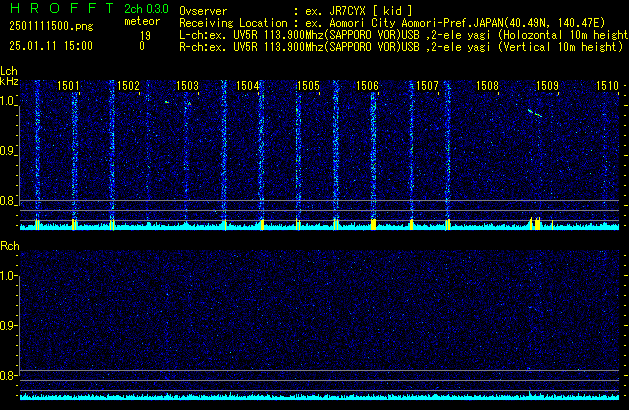Click the 1503 time marker
This screenshot has height=410, width=629.
click(188, 86)
